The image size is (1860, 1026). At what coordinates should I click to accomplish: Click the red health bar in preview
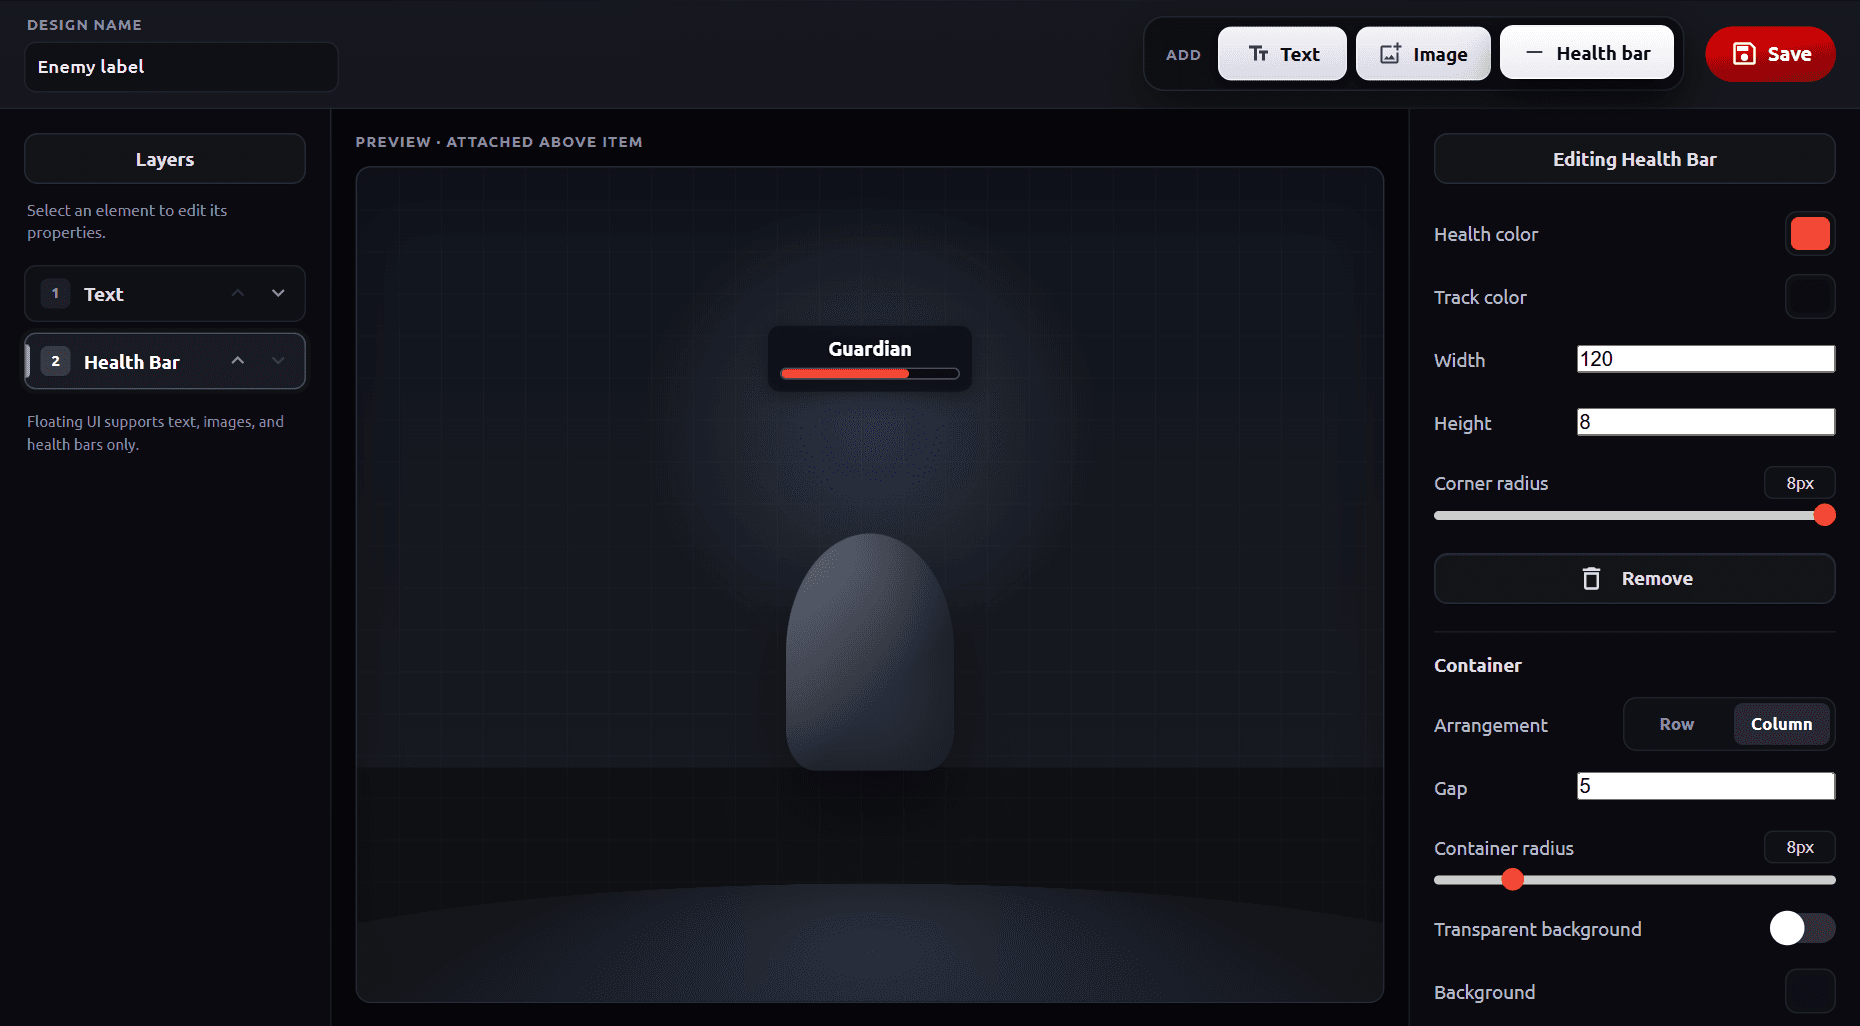point(869,374)
